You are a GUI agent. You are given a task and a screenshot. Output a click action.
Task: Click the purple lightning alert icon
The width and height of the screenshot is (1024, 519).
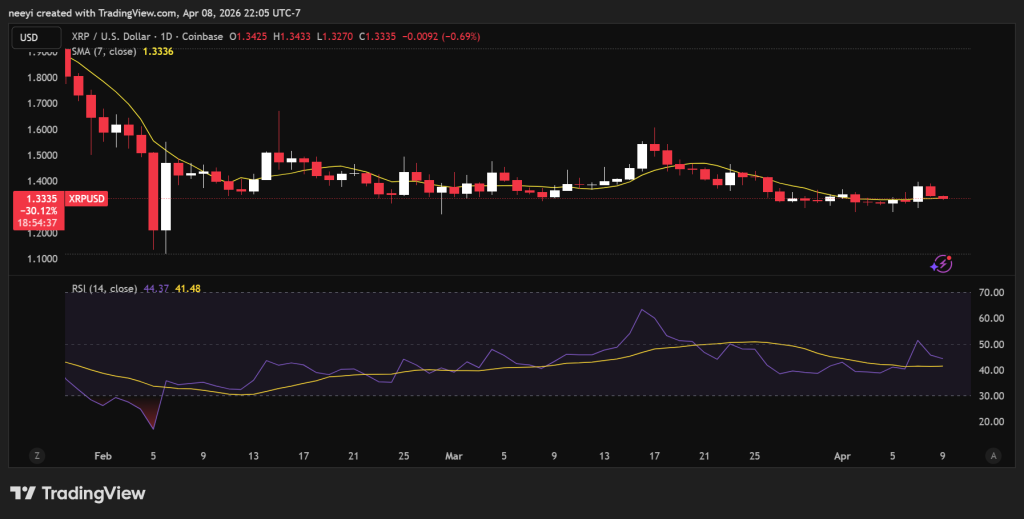tap(940, 263)
